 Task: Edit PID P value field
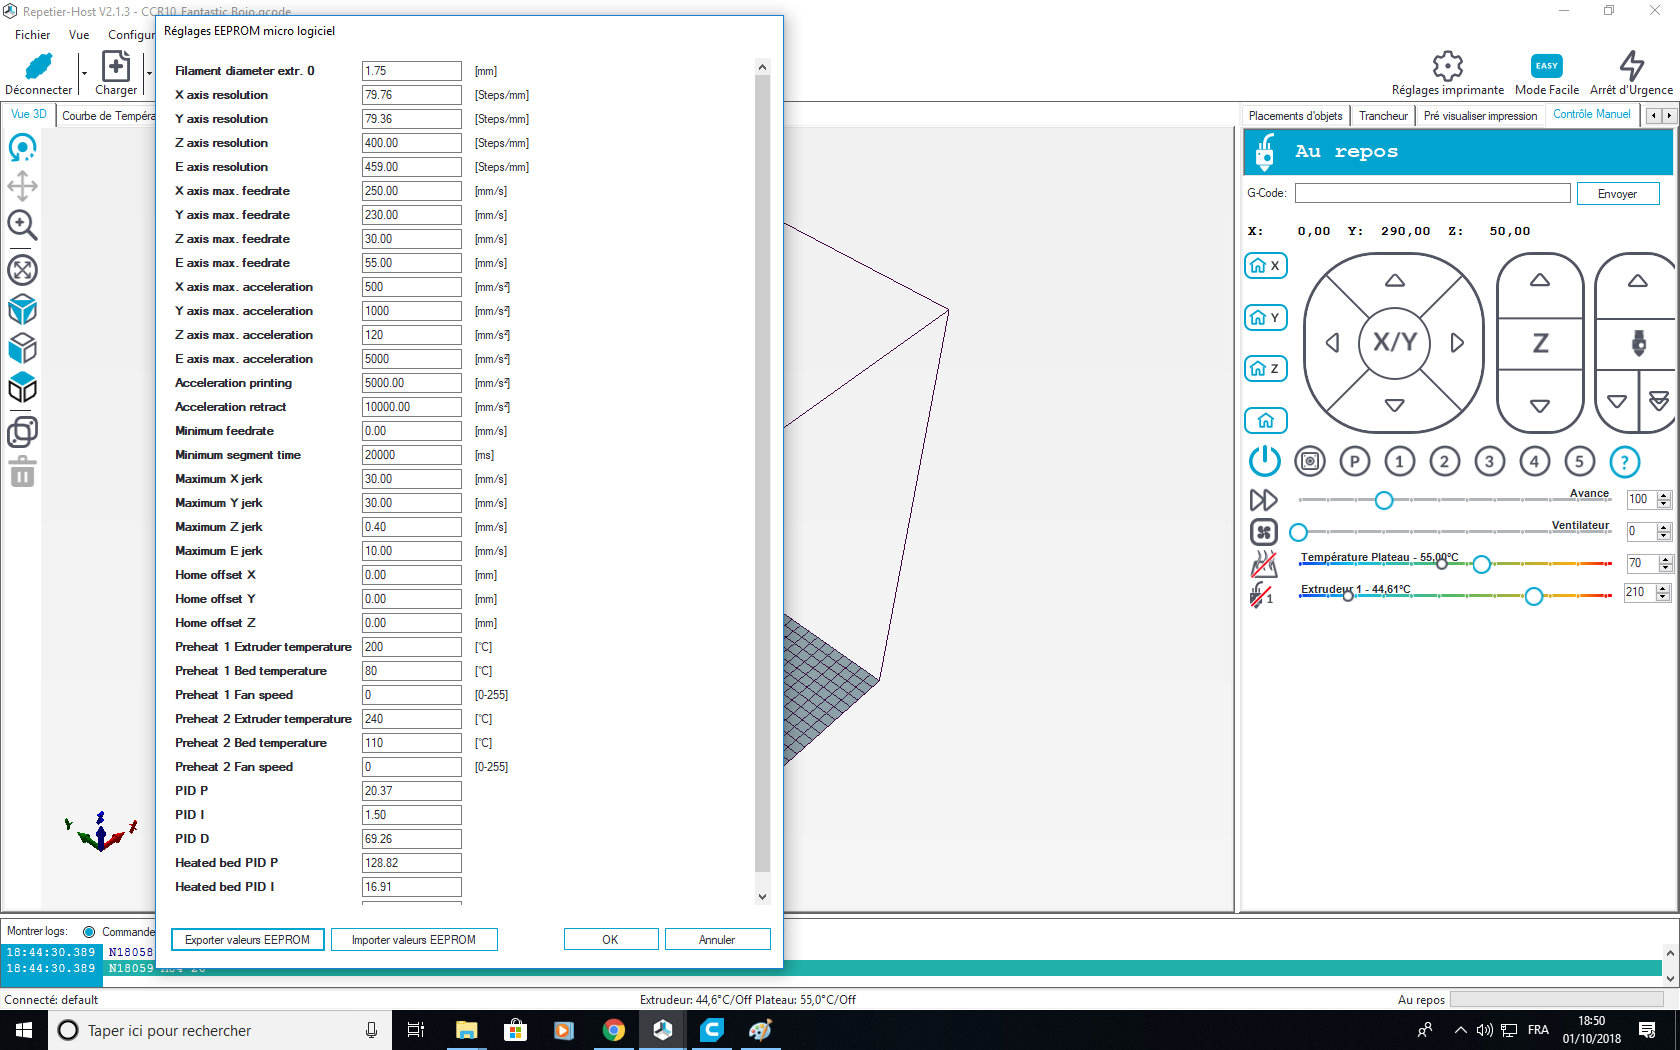click(411, 791)
